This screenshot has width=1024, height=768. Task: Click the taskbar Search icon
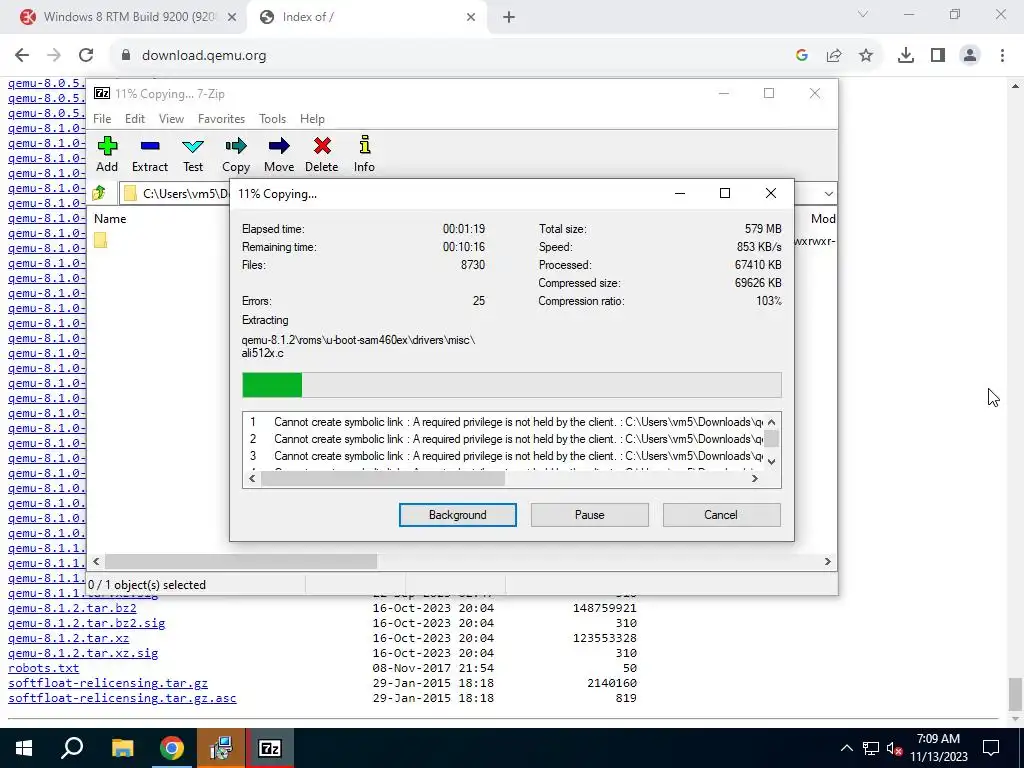pos(72,748)
